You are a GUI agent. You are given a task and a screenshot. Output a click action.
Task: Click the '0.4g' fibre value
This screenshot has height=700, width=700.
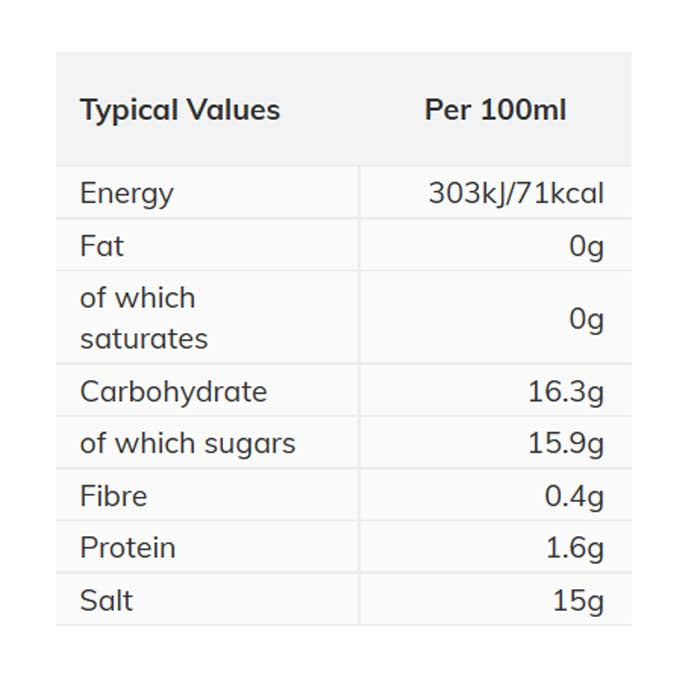tap(574, 496)
